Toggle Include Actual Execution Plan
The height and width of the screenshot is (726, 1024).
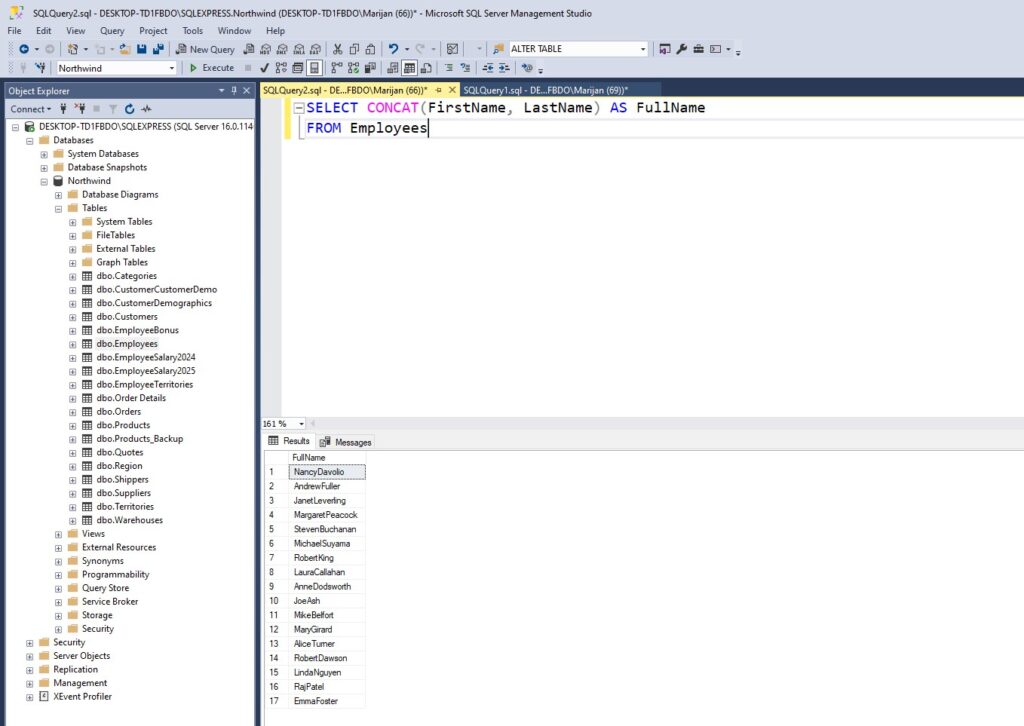point(336,68)
